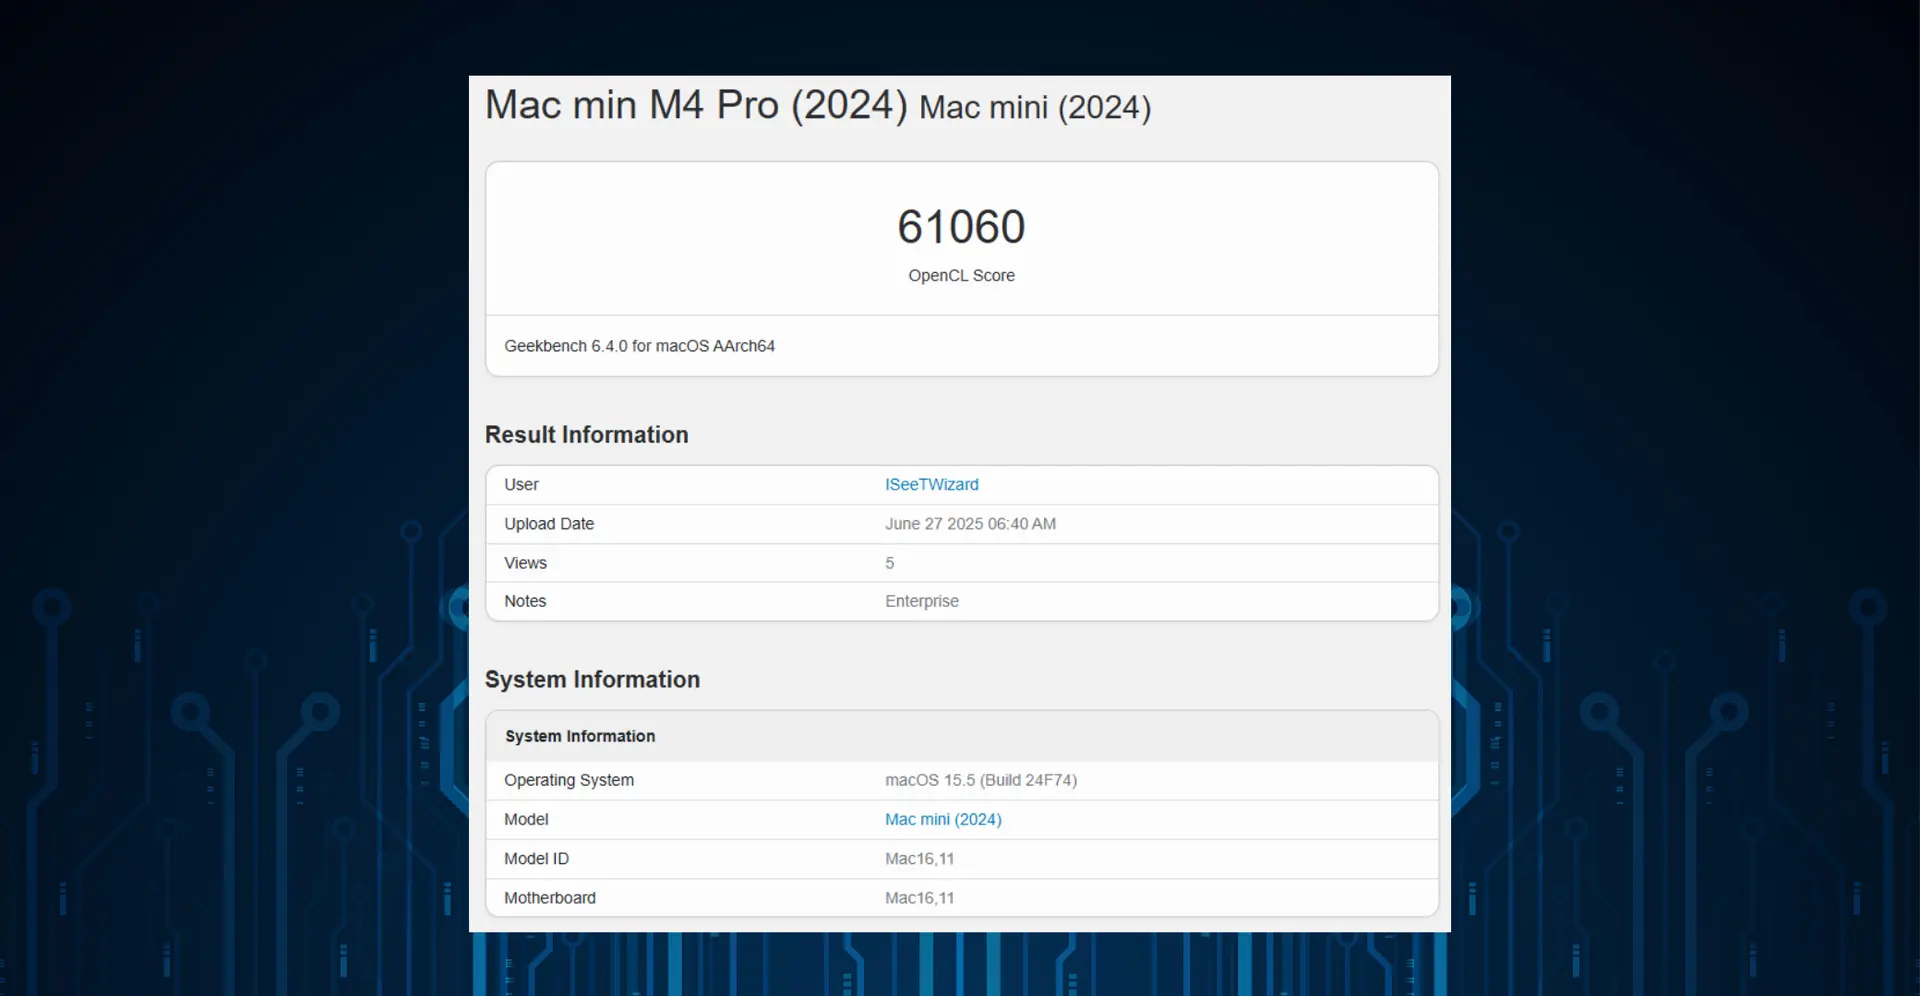
Task: Click the Enterprise notes value
Action: pyautogui.click(x=921, y=601)
